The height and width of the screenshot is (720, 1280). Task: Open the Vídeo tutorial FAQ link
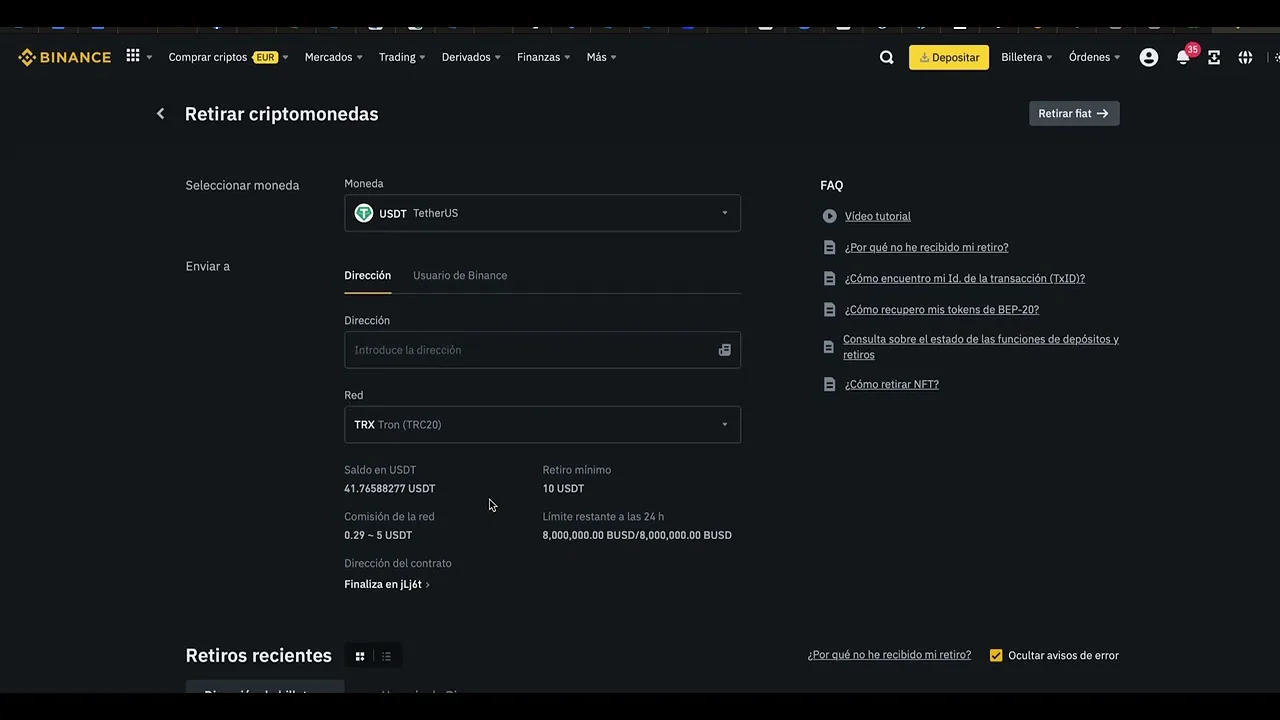[877, 216]
